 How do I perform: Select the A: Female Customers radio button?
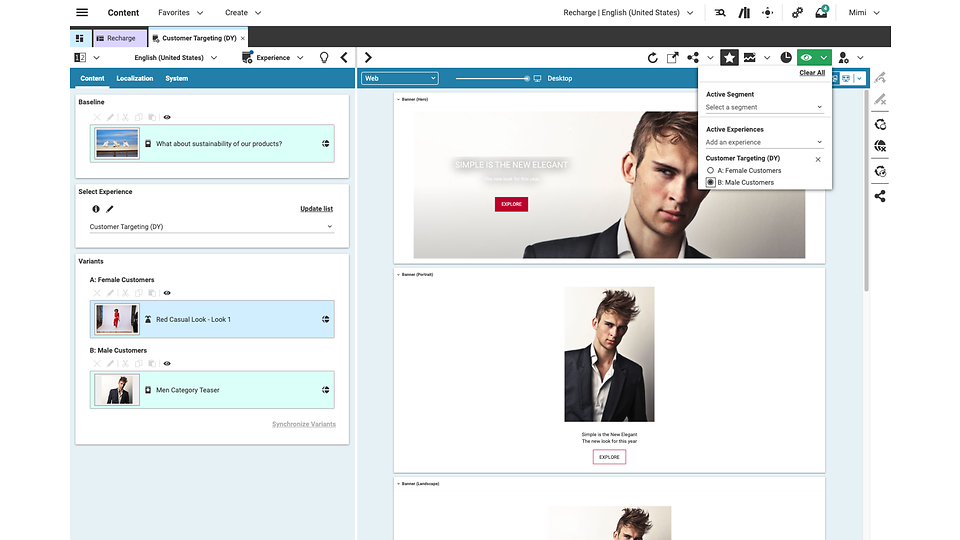(710, 170)
